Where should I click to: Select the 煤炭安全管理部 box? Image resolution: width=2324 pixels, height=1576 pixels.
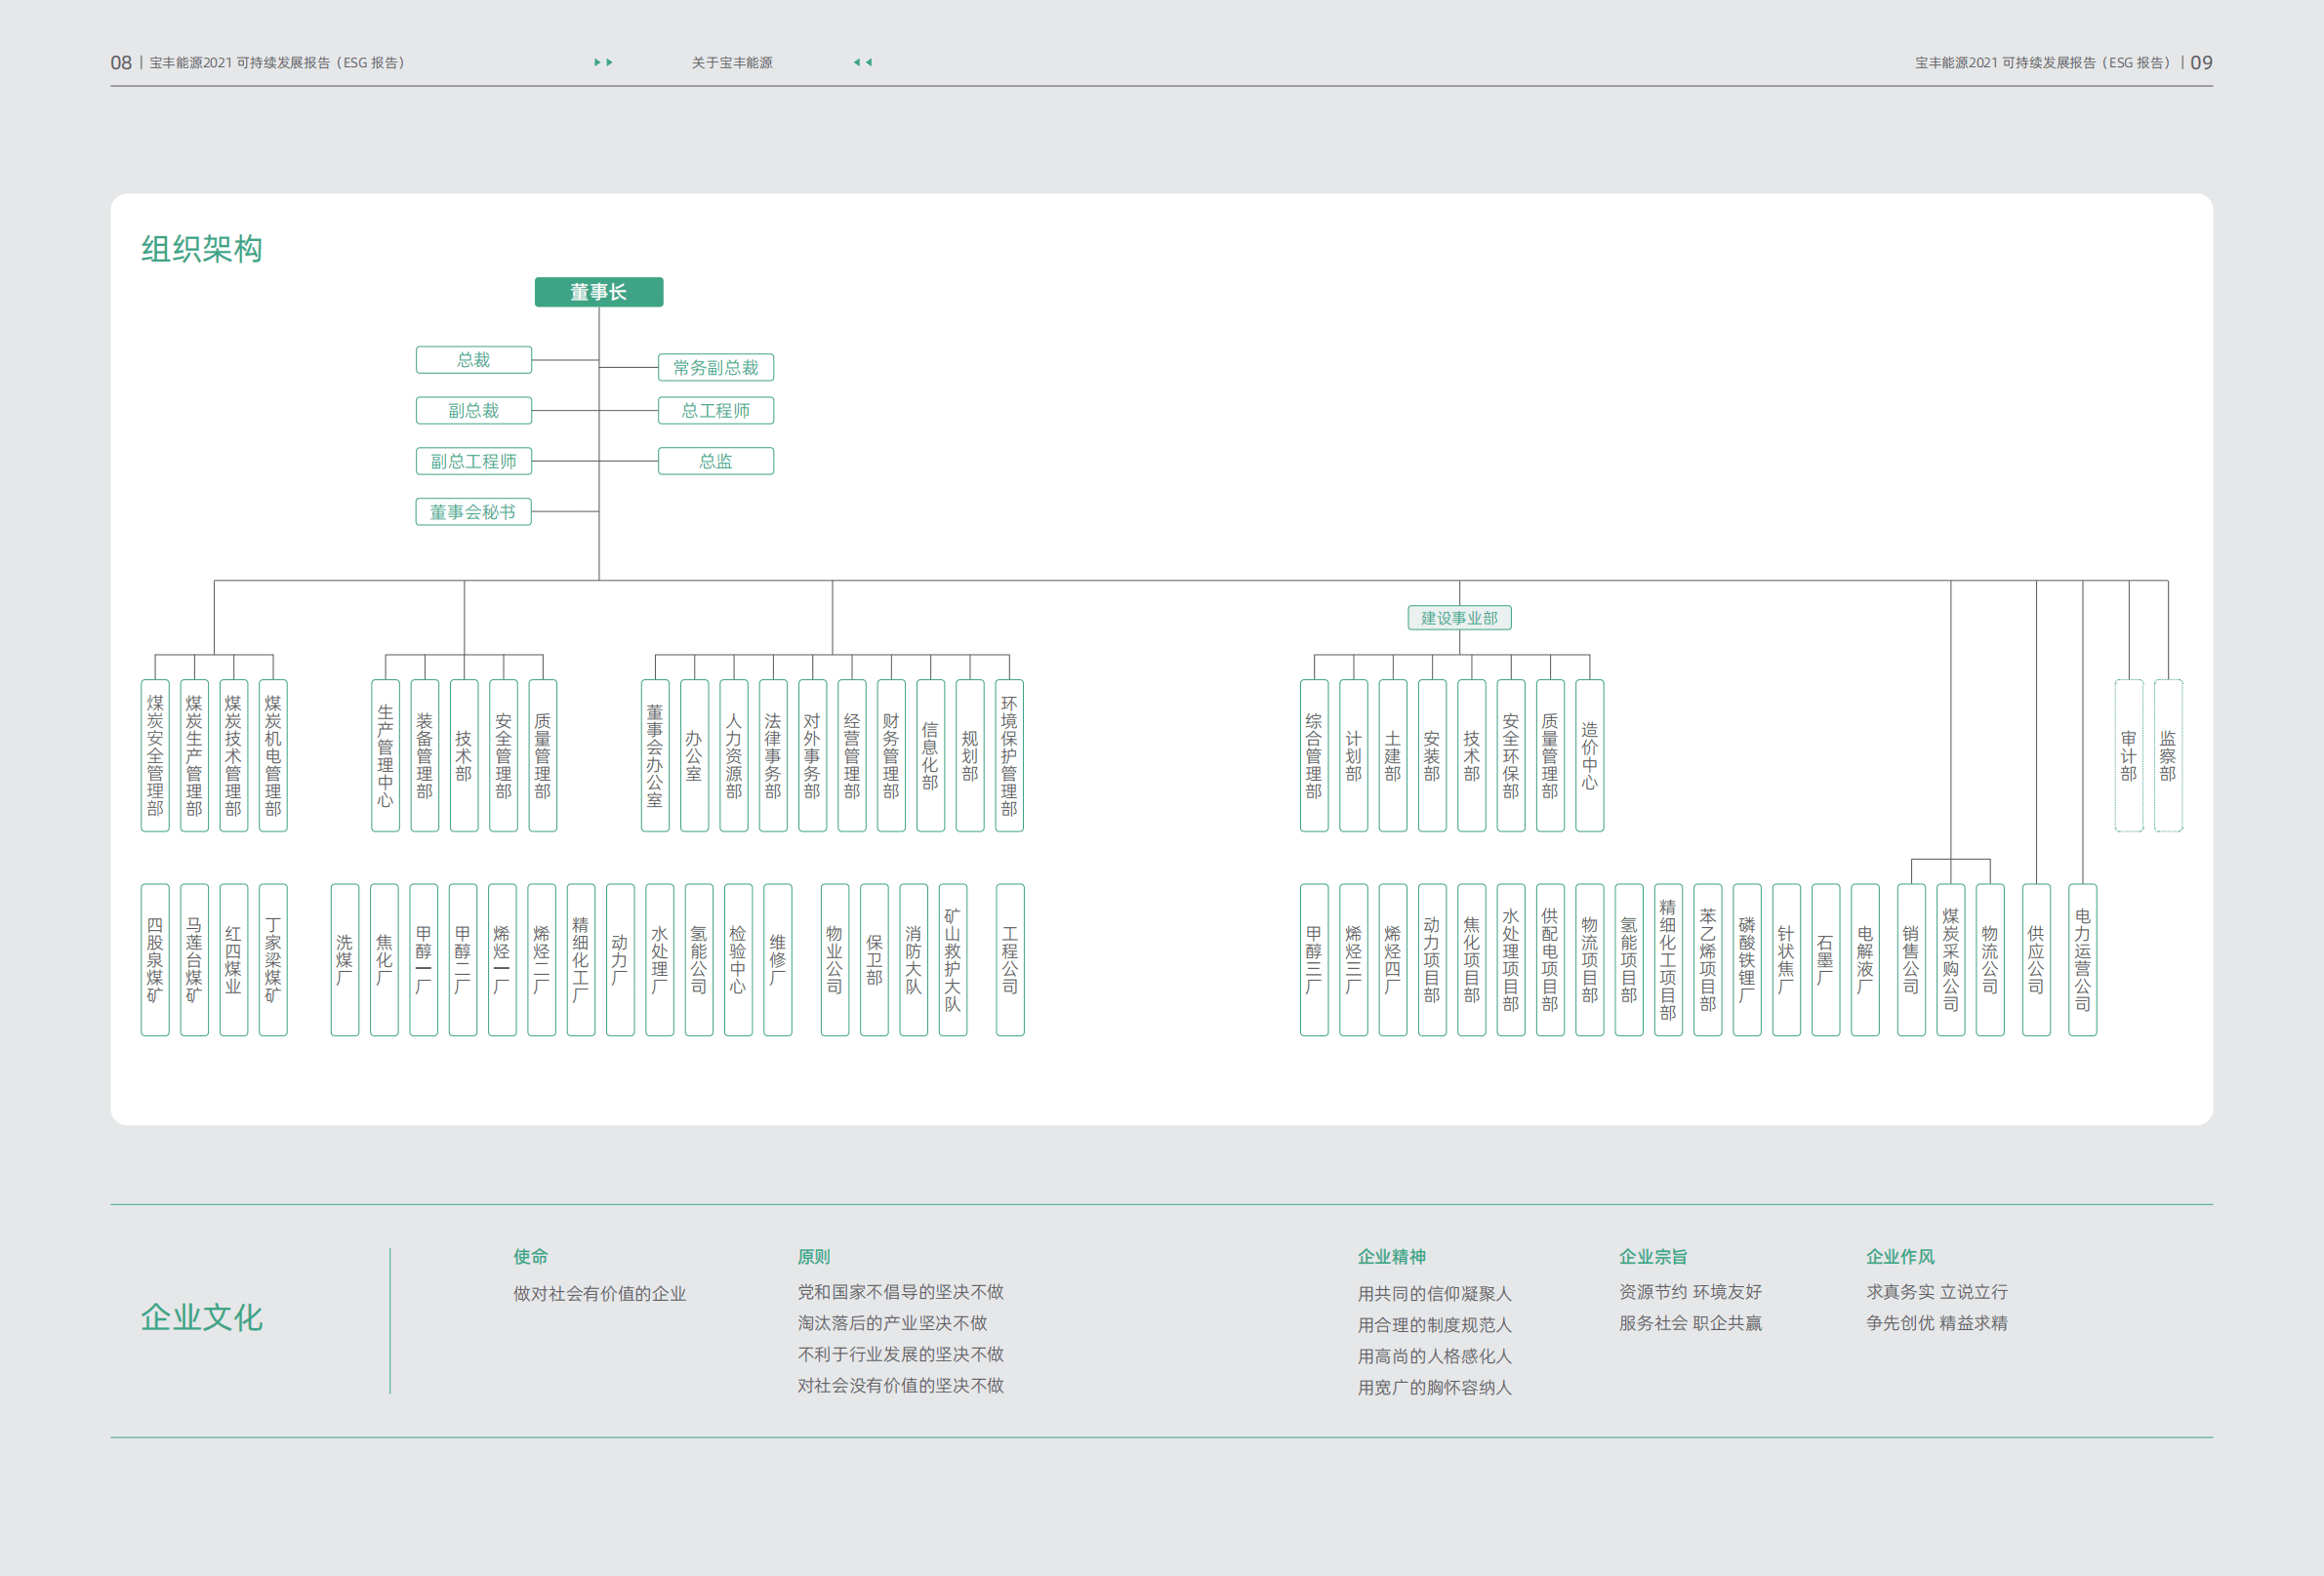pos(155,755)
